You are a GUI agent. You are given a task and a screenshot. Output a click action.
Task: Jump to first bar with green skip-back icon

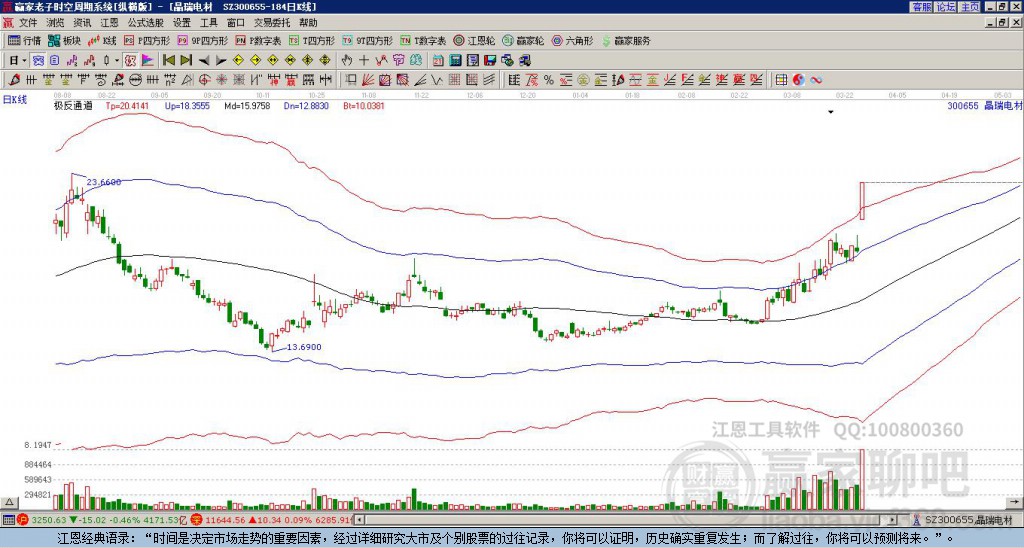click(x=168, y=61)
